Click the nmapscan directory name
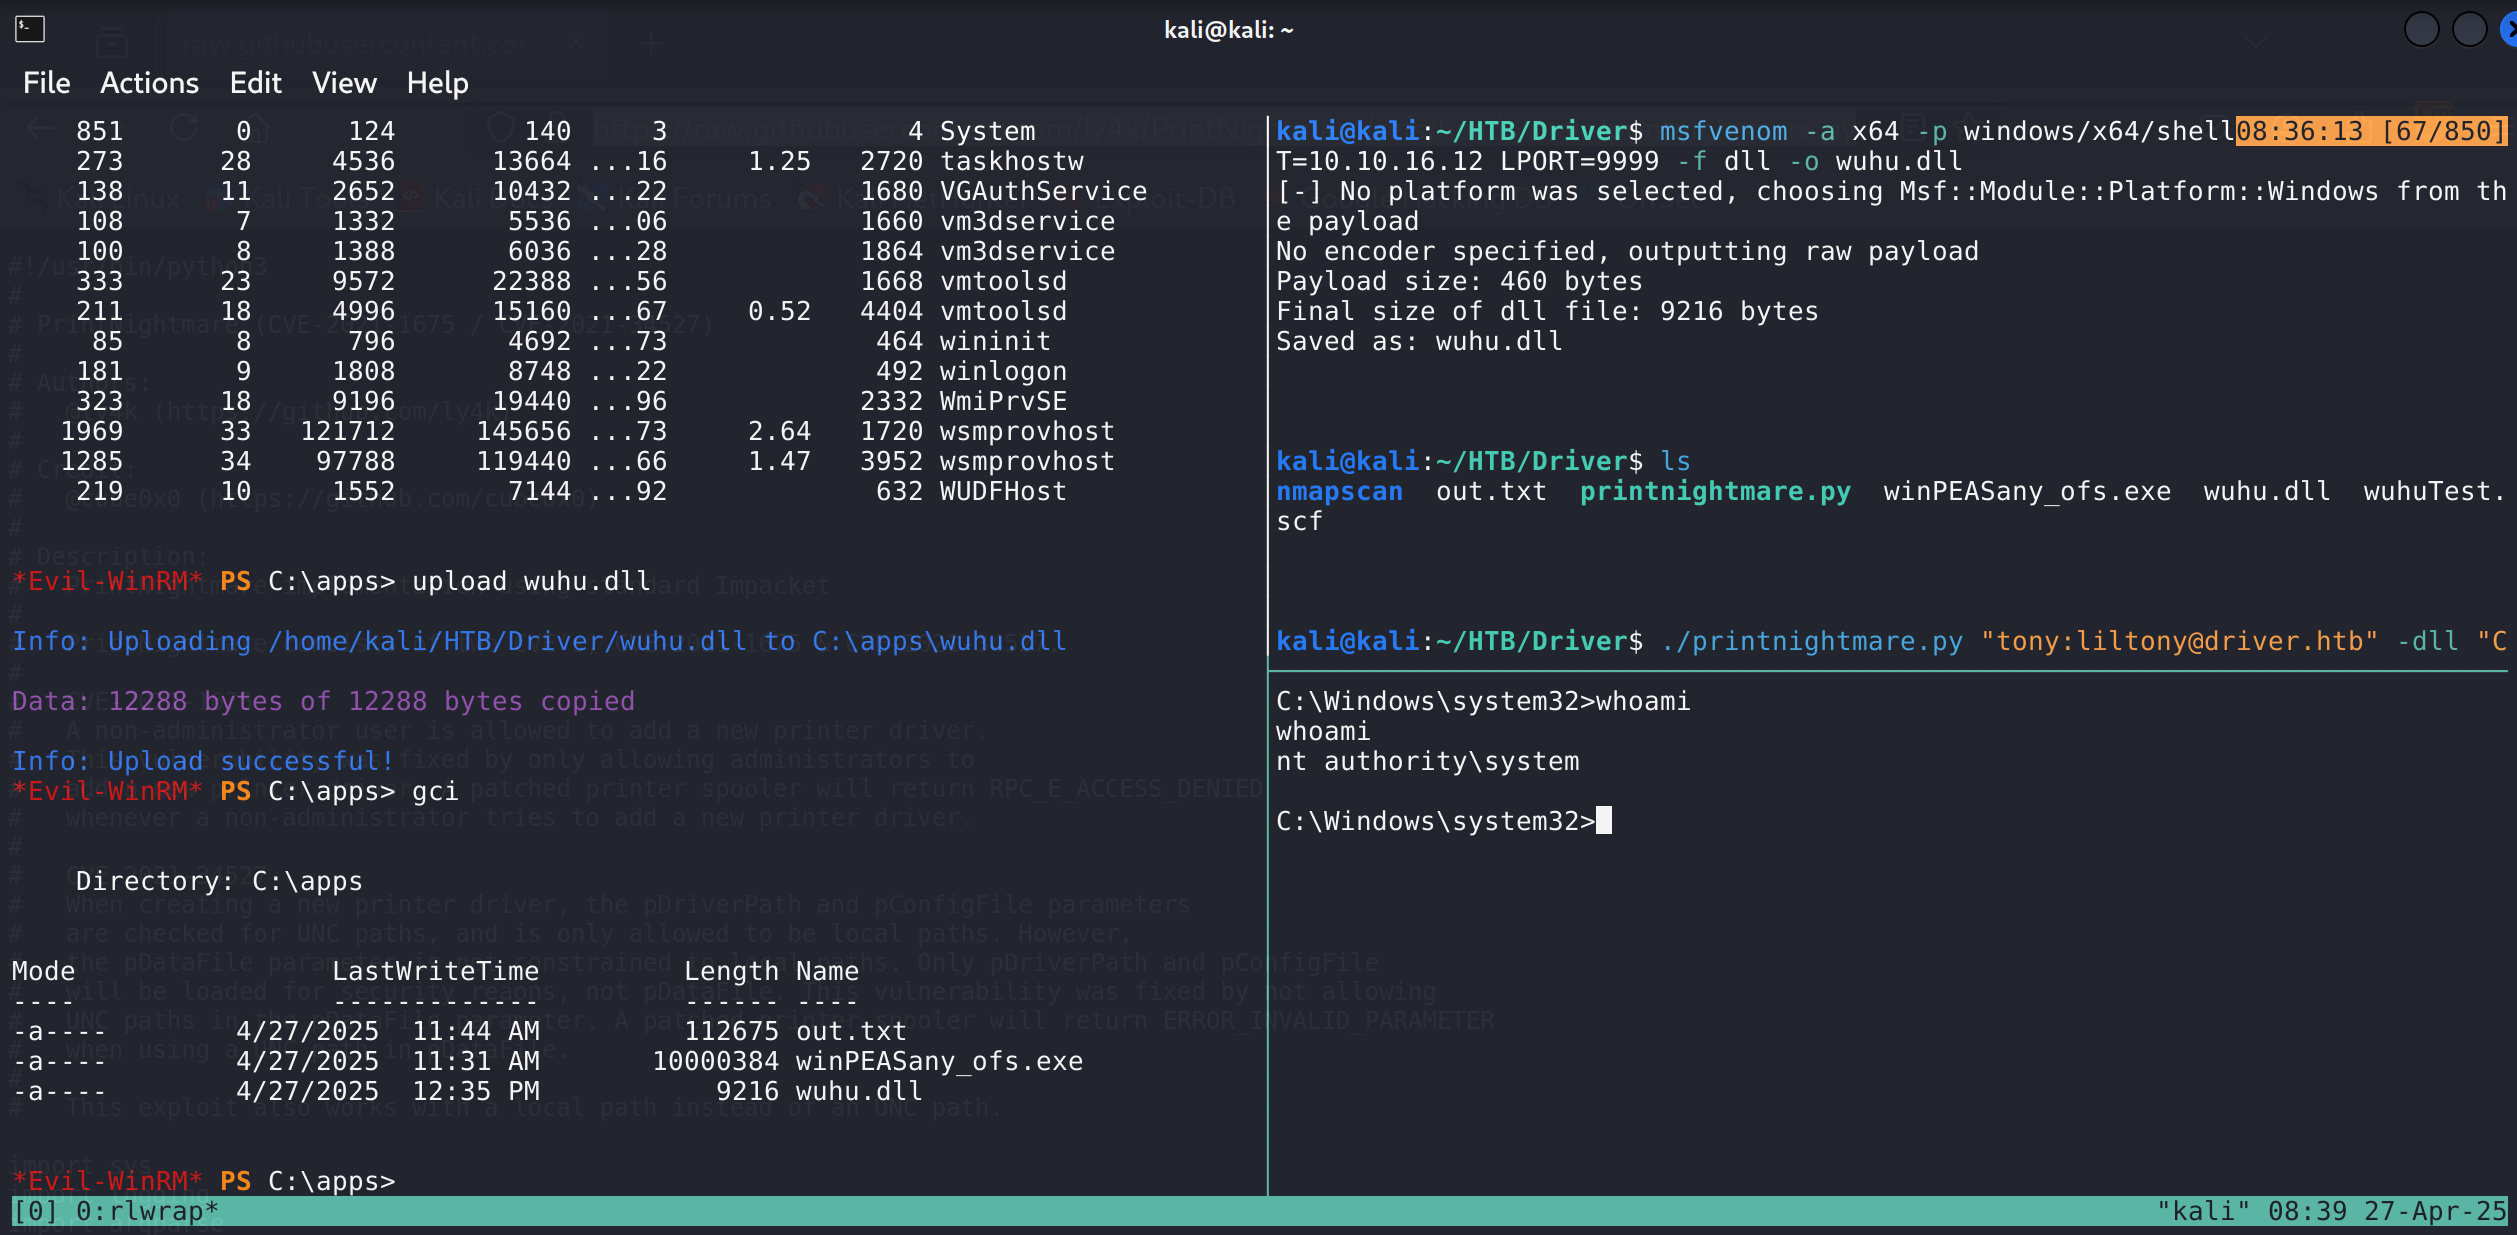The width and height of the screenshot is (2517, 1235). (1339, 491)
